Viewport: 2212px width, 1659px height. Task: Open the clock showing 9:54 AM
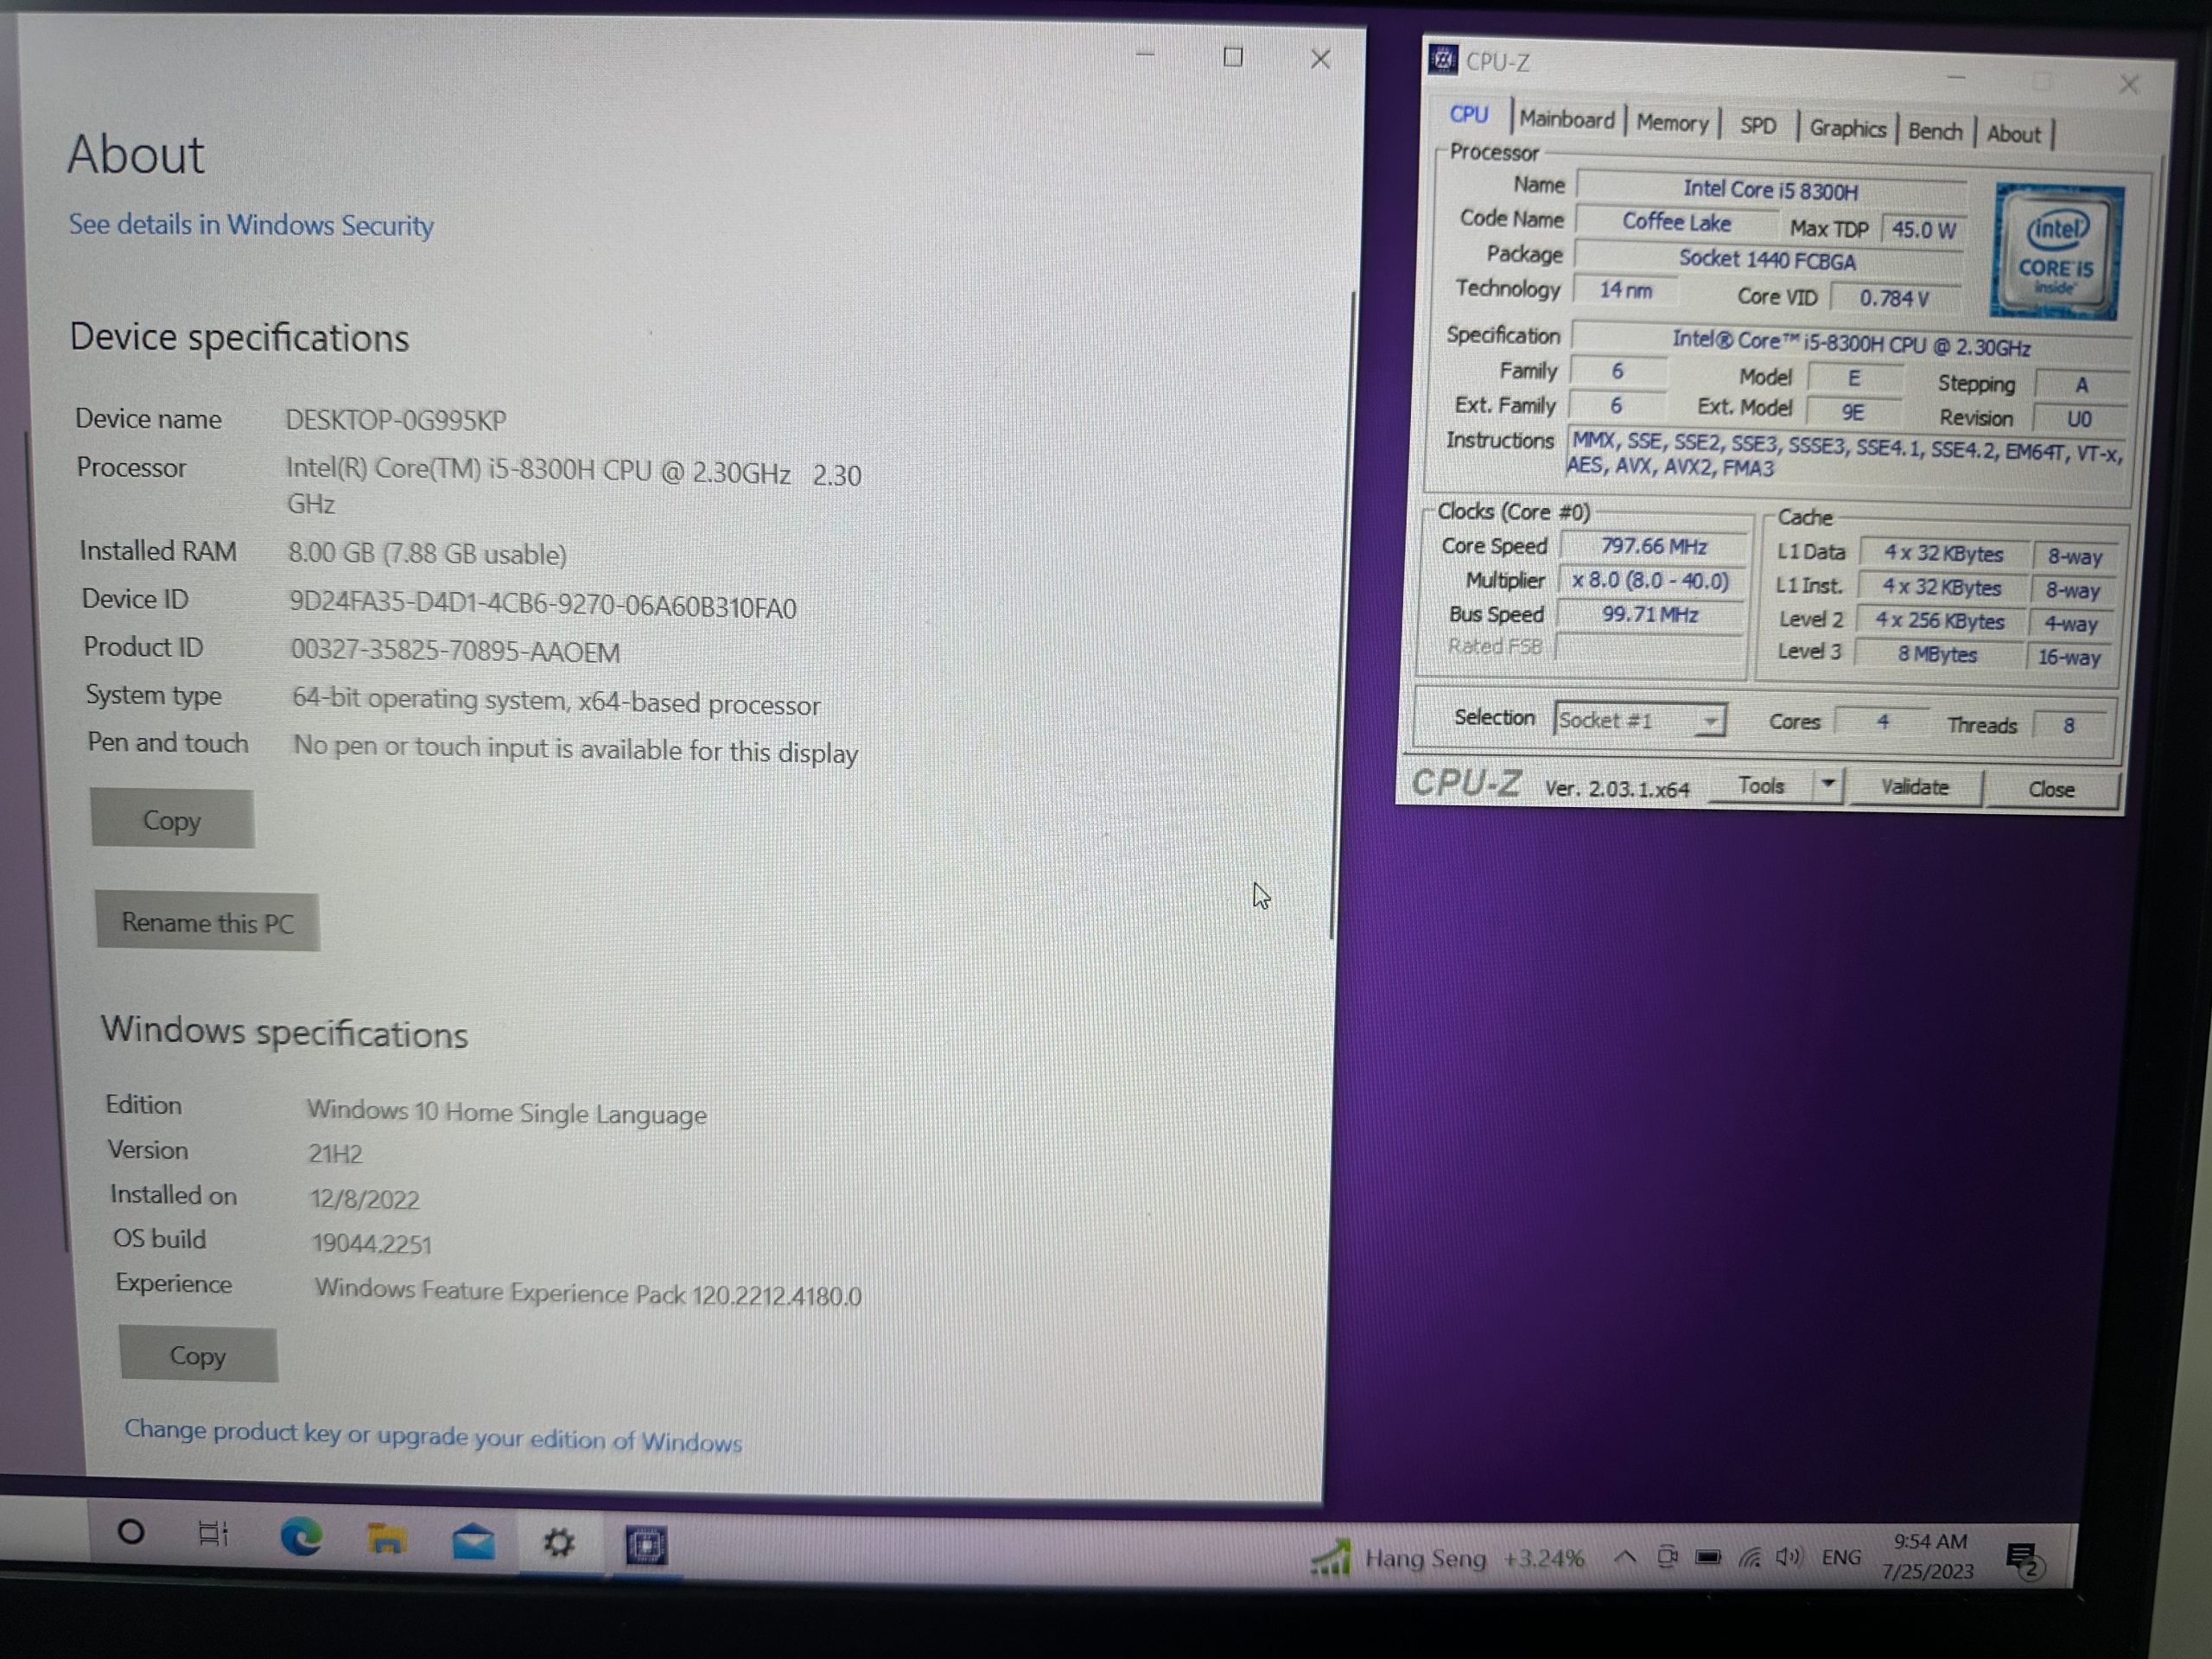point(1929,1556)
